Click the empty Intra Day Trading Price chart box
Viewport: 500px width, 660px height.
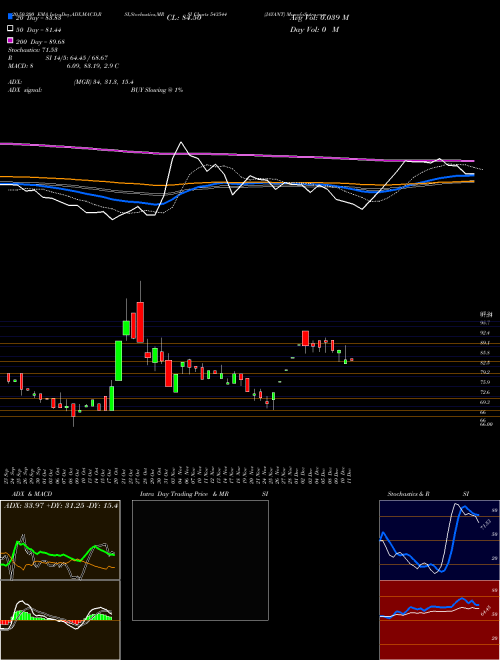[x=200, y=560]
